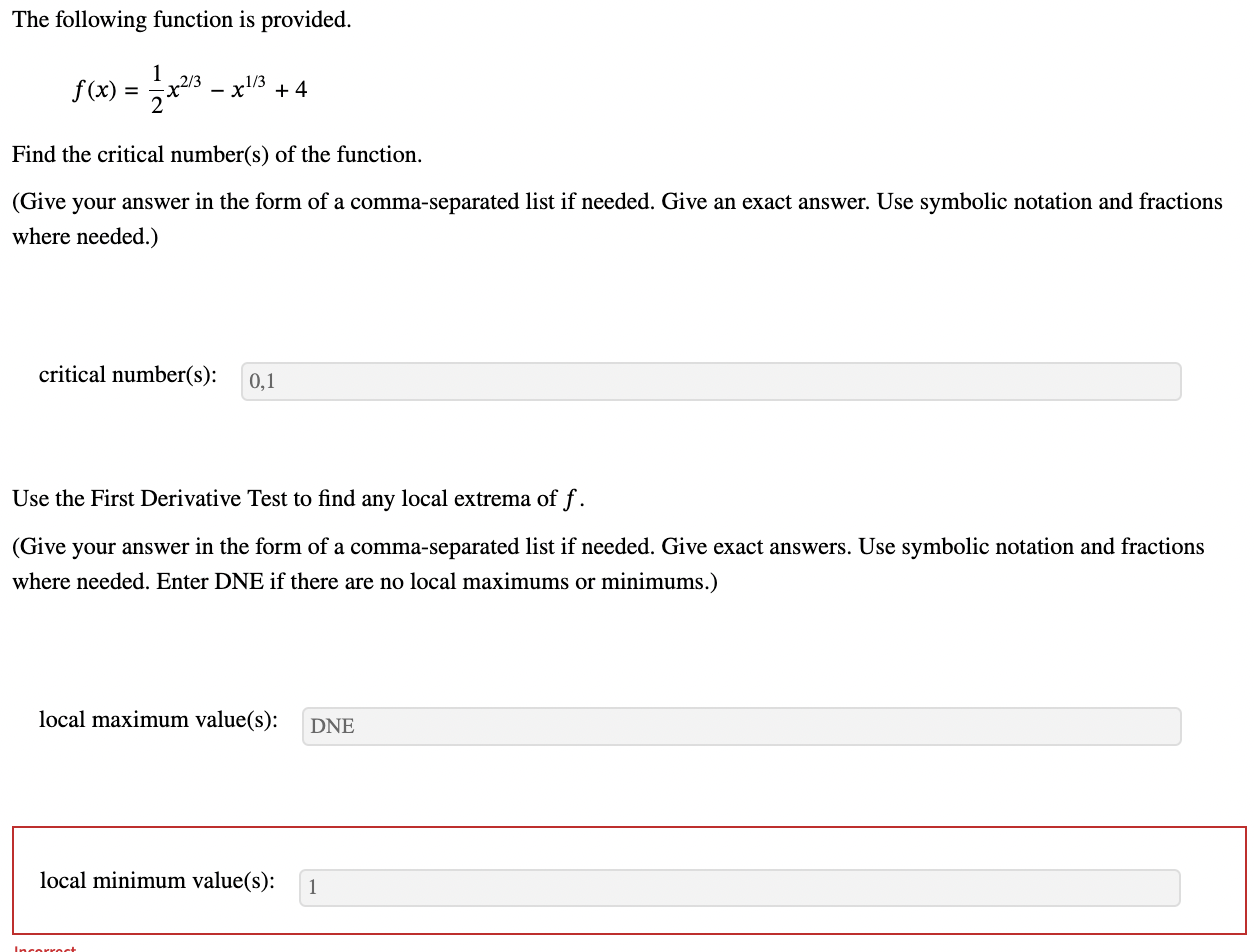Image resolution: width=1254 pixels, height=952 pixels.
Task: Click the Incorrect status label
Action: [43, 948]
